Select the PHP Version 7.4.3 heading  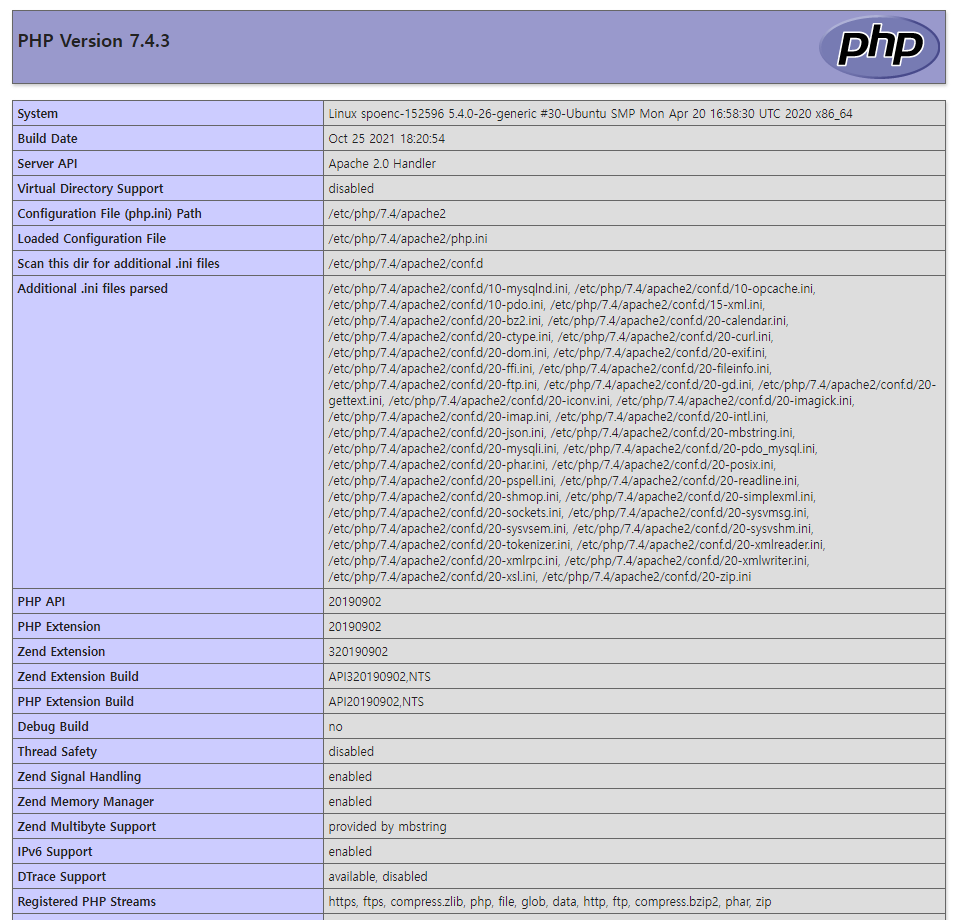click(x=93, y=41)
